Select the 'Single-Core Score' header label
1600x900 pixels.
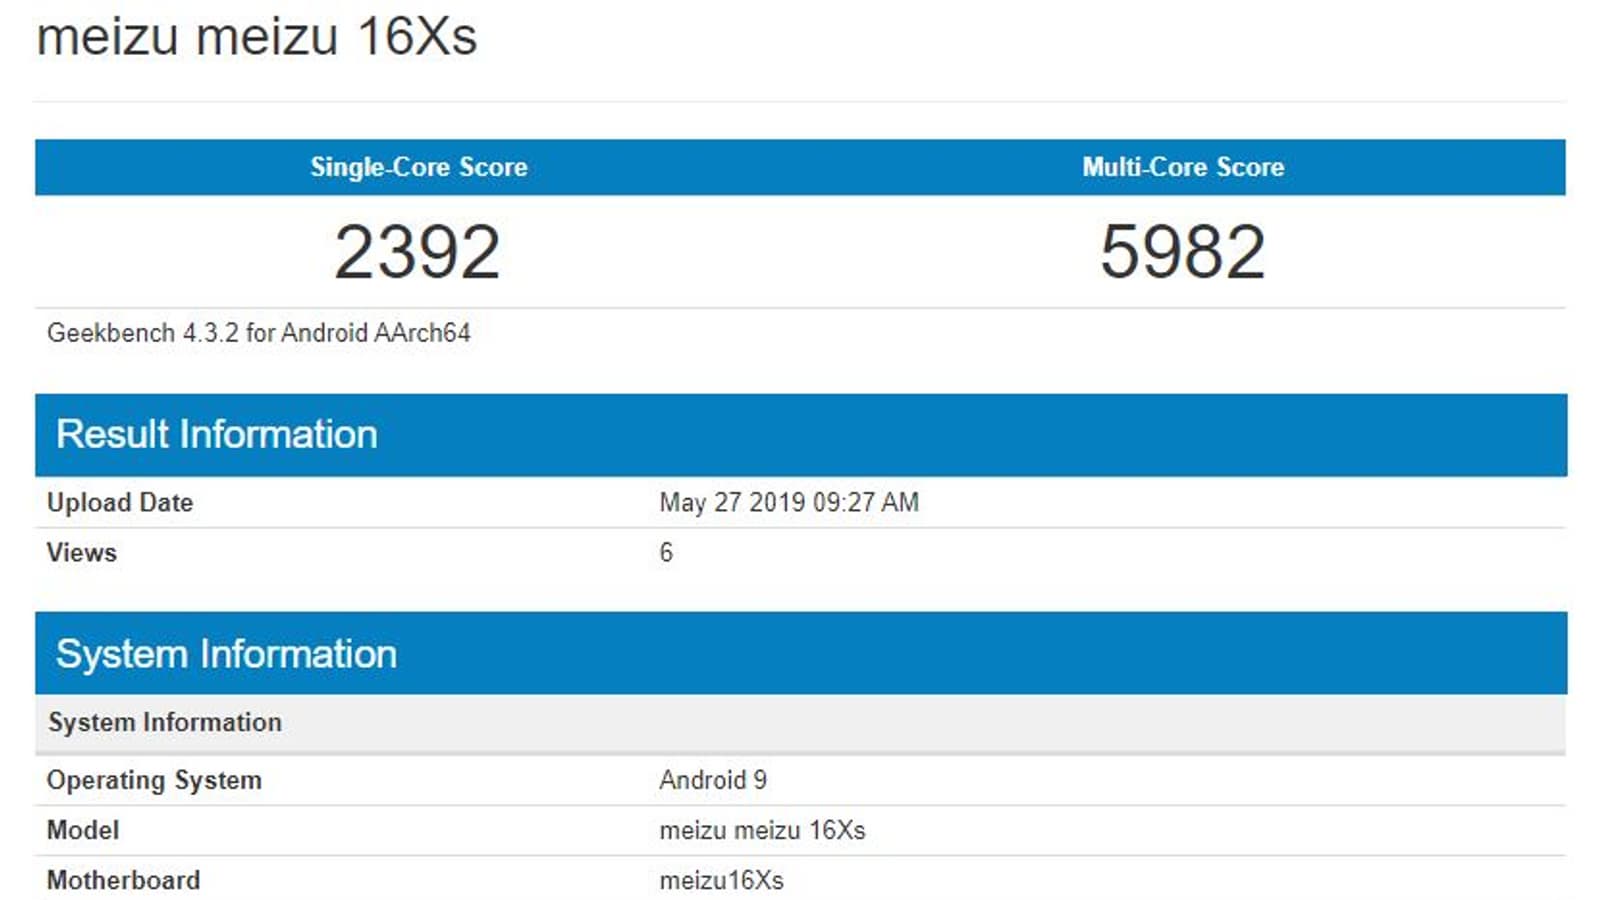[x=418, y=167]
